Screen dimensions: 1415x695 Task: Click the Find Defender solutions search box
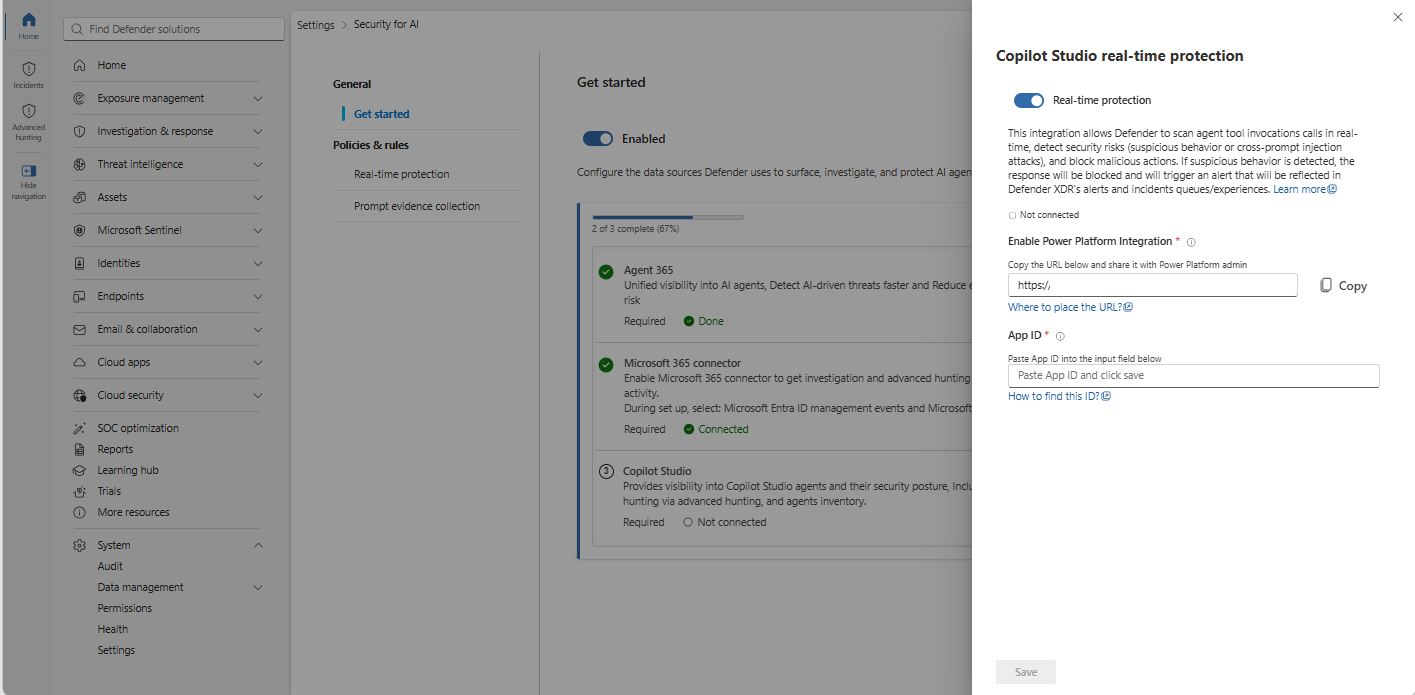click(174, 29)
